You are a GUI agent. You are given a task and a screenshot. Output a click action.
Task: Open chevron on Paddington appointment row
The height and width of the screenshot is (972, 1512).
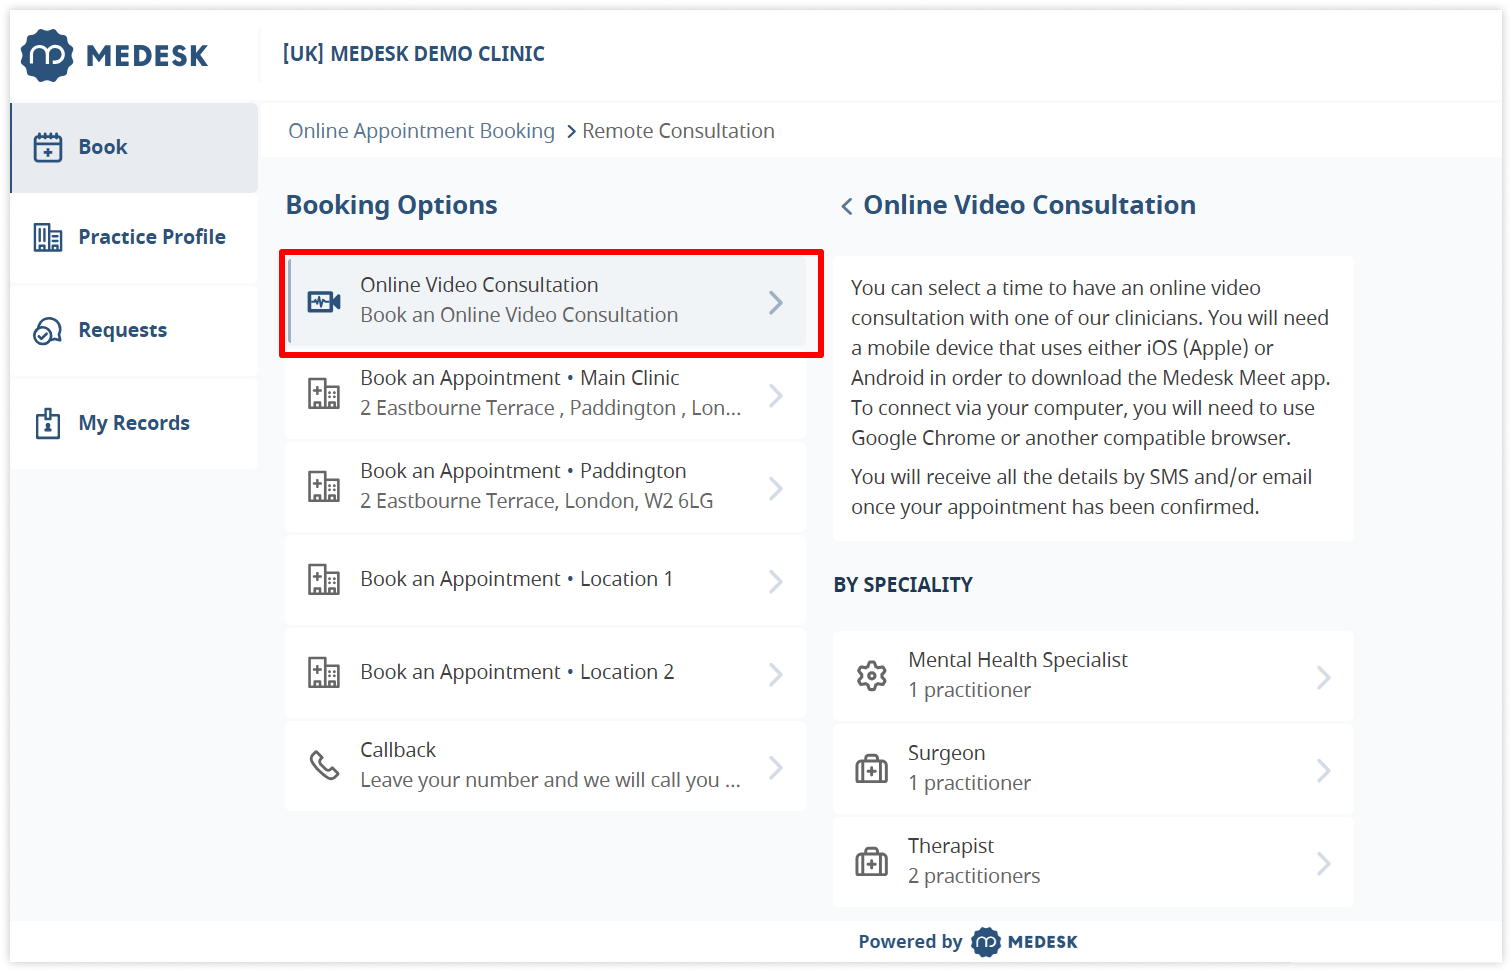coord(776,488)
